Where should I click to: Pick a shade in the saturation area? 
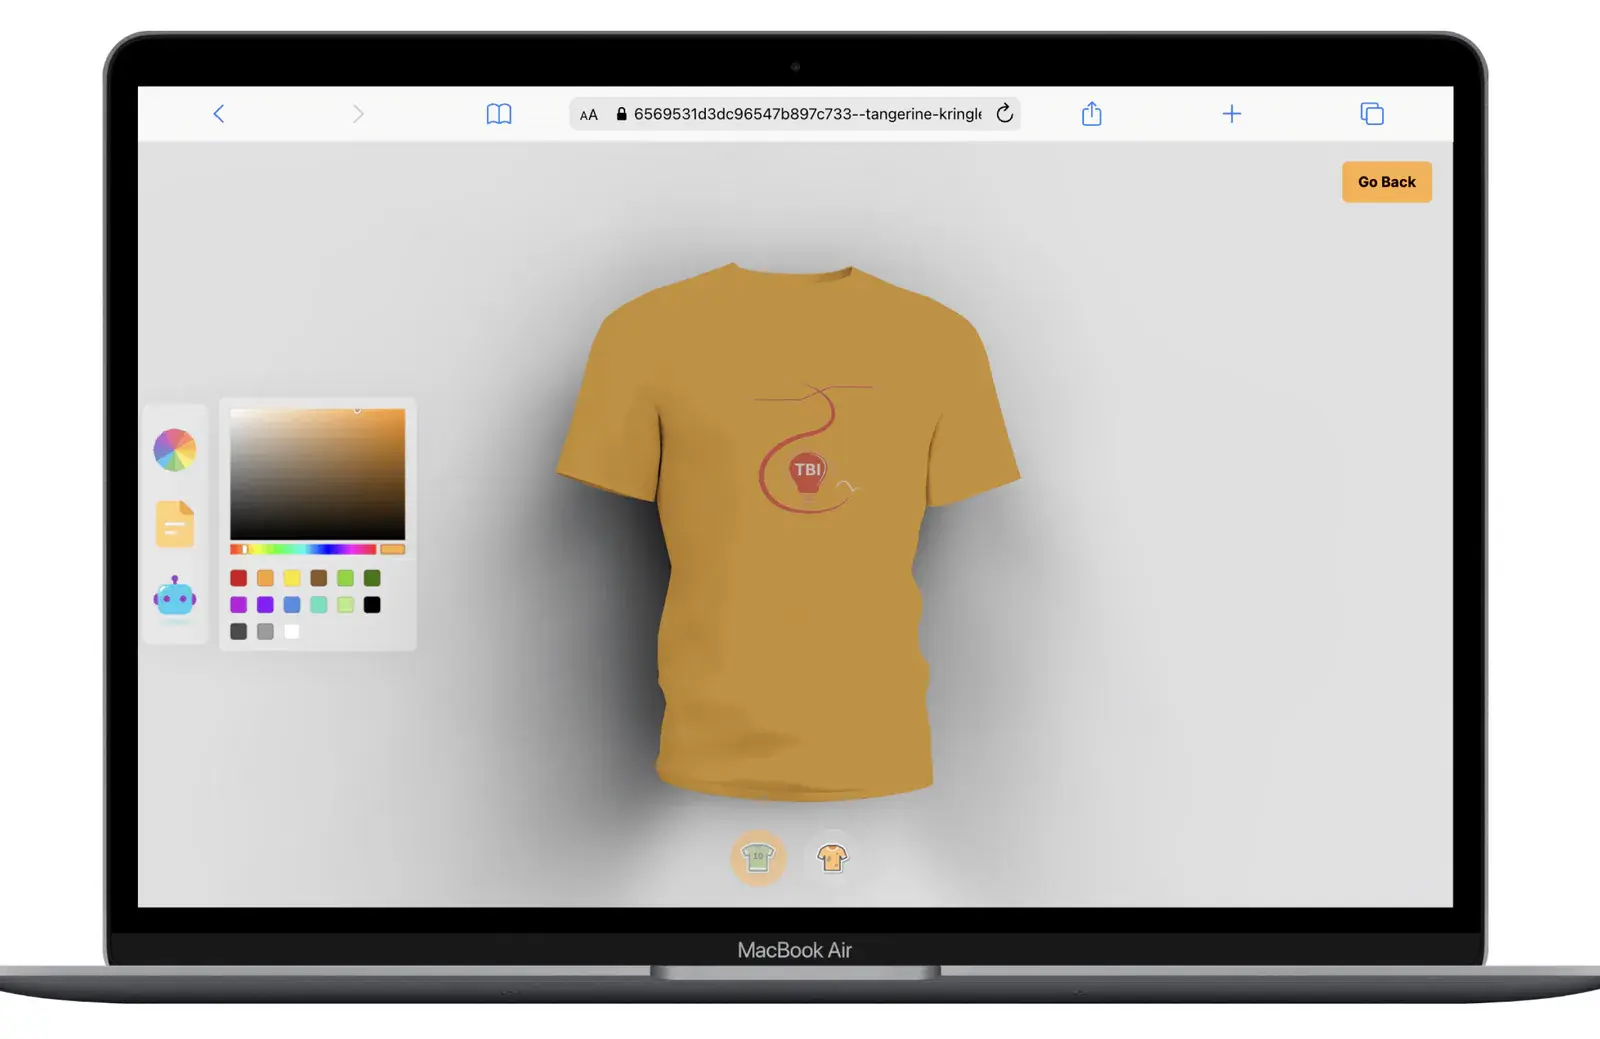tap(318, 474)
